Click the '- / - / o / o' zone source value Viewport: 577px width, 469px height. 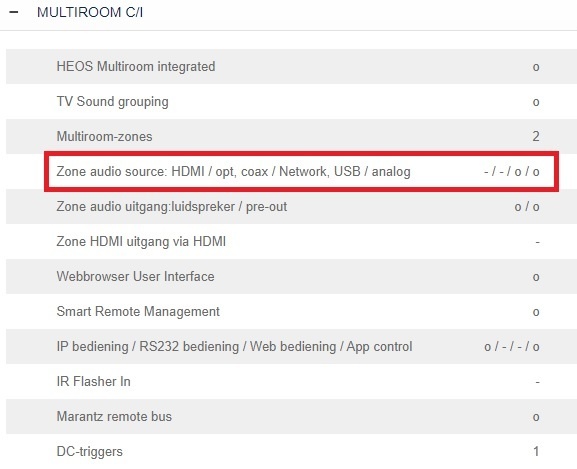512,171
